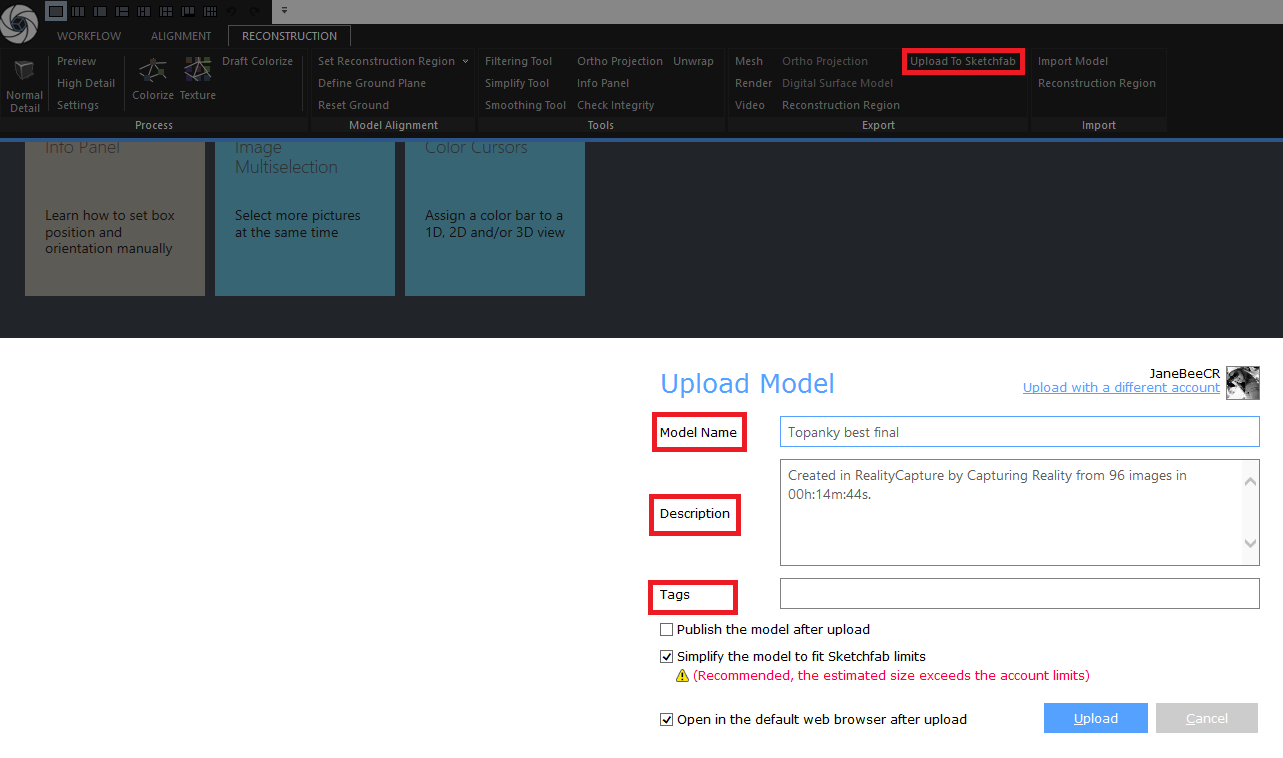The width and height of the screenshot is (1283, 758).
Task: Open the quick access toolbar customize arrow
Action: 285,10
